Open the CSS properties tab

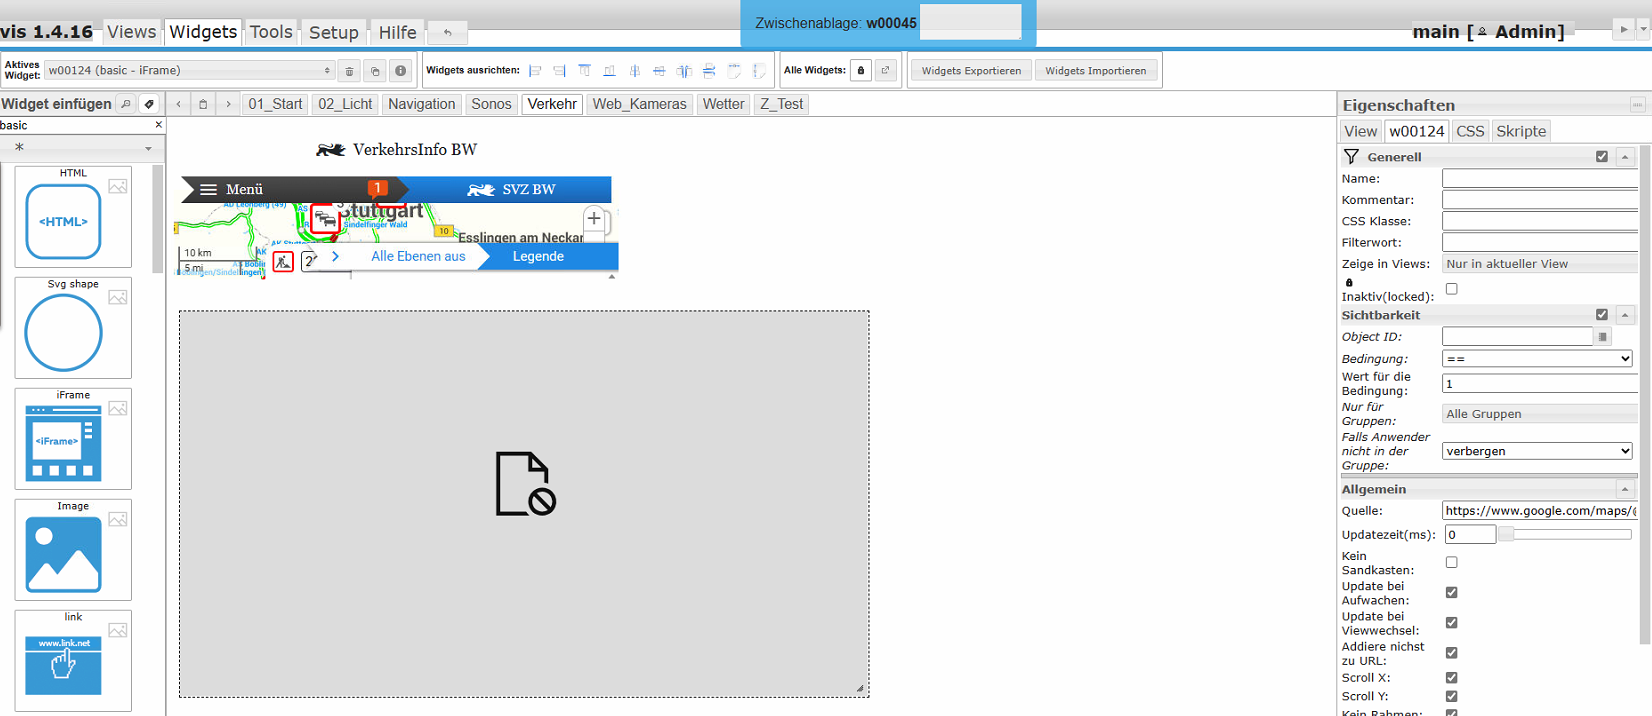click(x=1470, y=131)
